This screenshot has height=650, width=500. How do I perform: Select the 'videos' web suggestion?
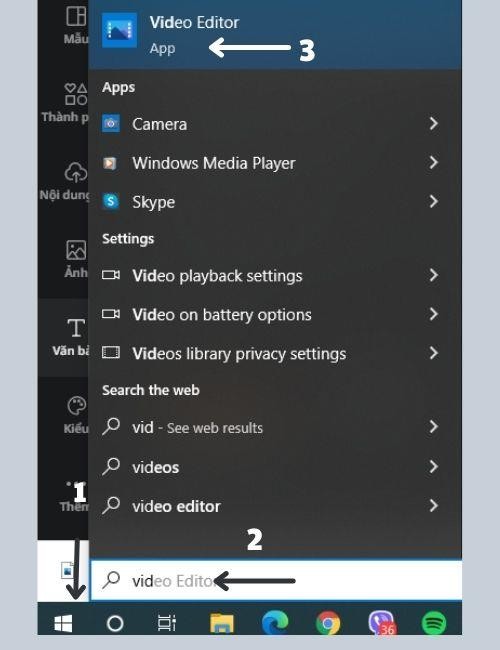click(x=275, y=467)
